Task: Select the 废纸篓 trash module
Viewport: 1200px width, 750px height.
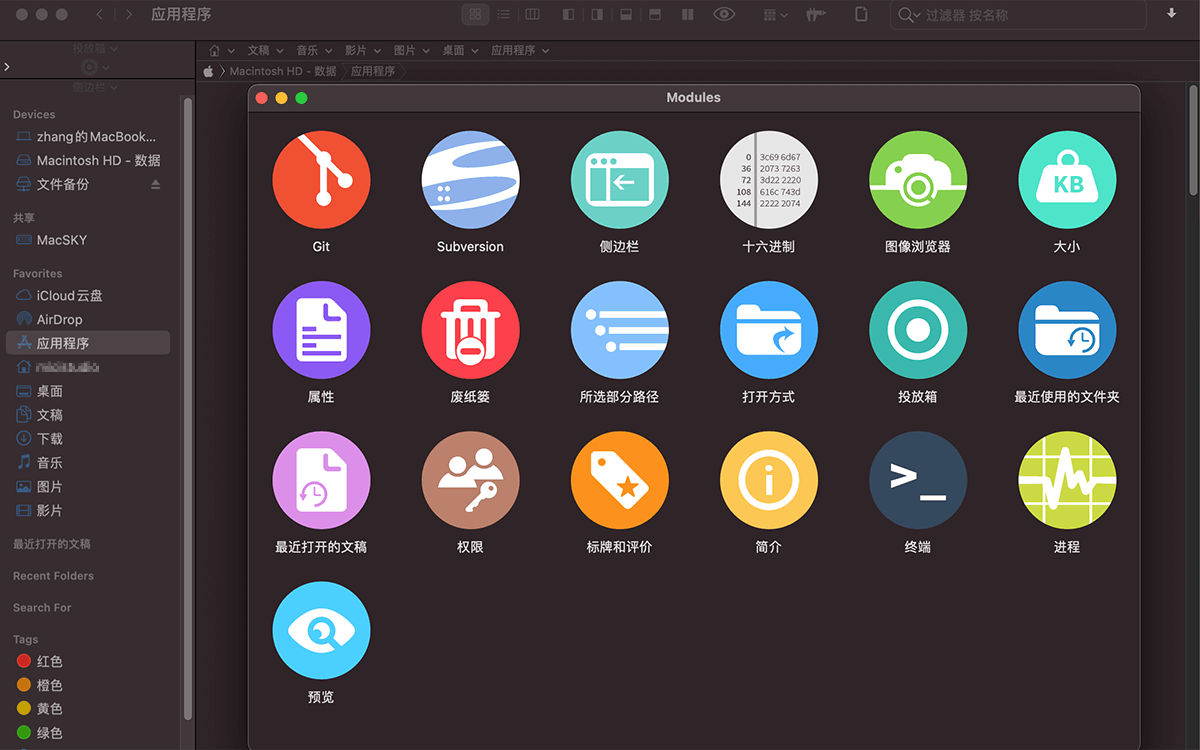Action: [470, 331]
